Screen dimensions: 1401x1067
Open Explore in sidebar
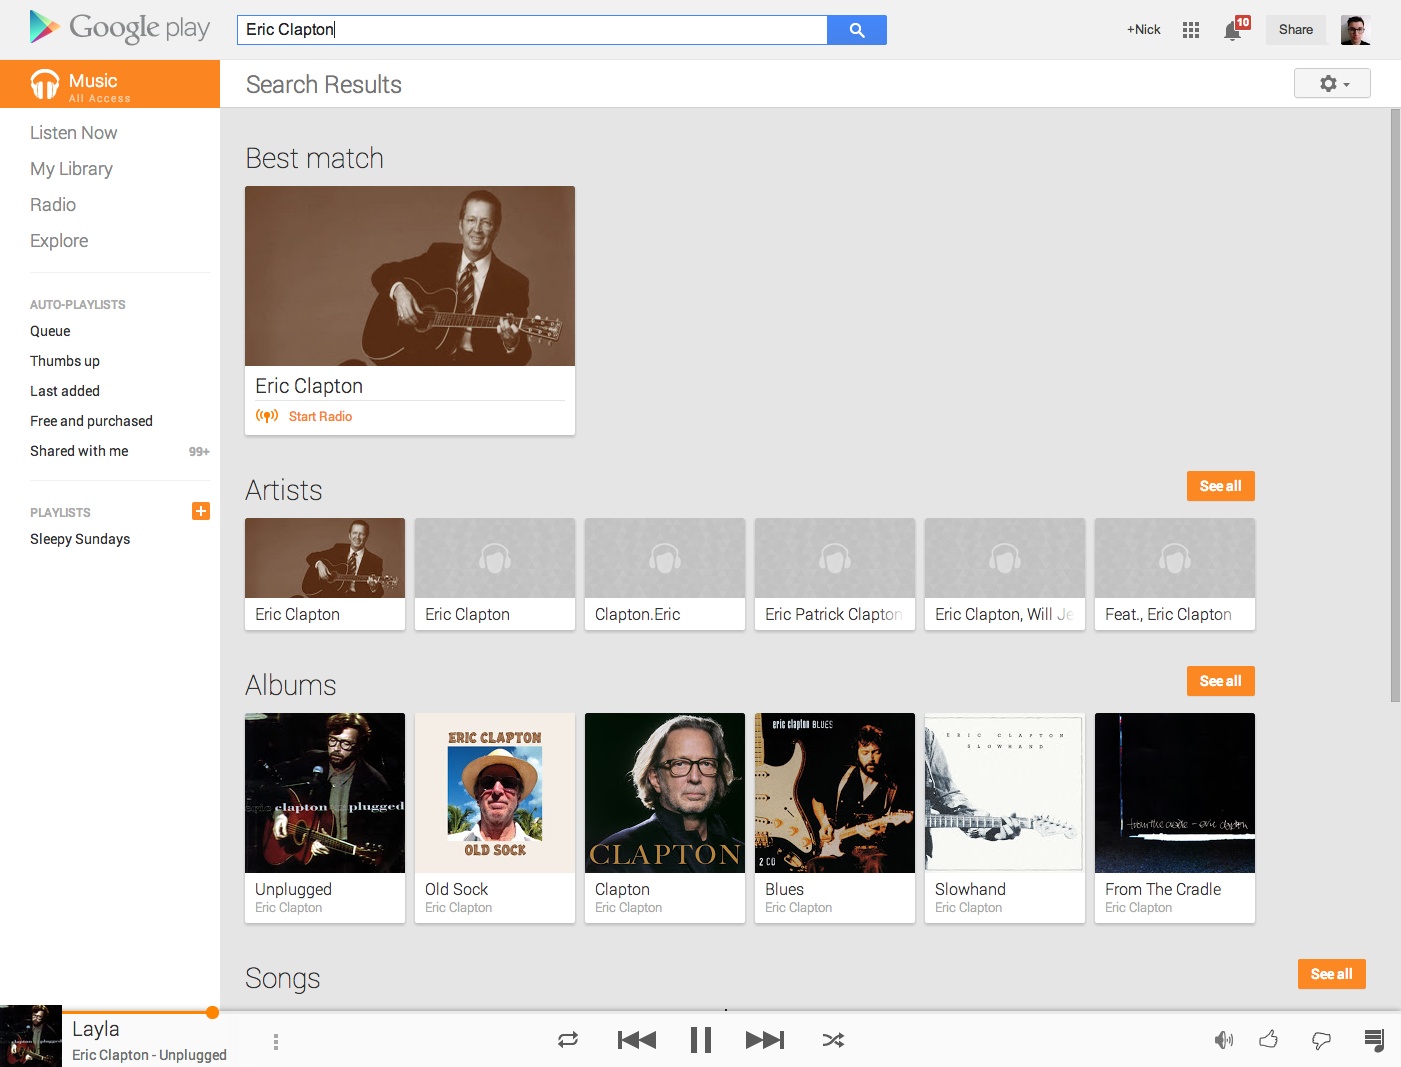point(59,241)
